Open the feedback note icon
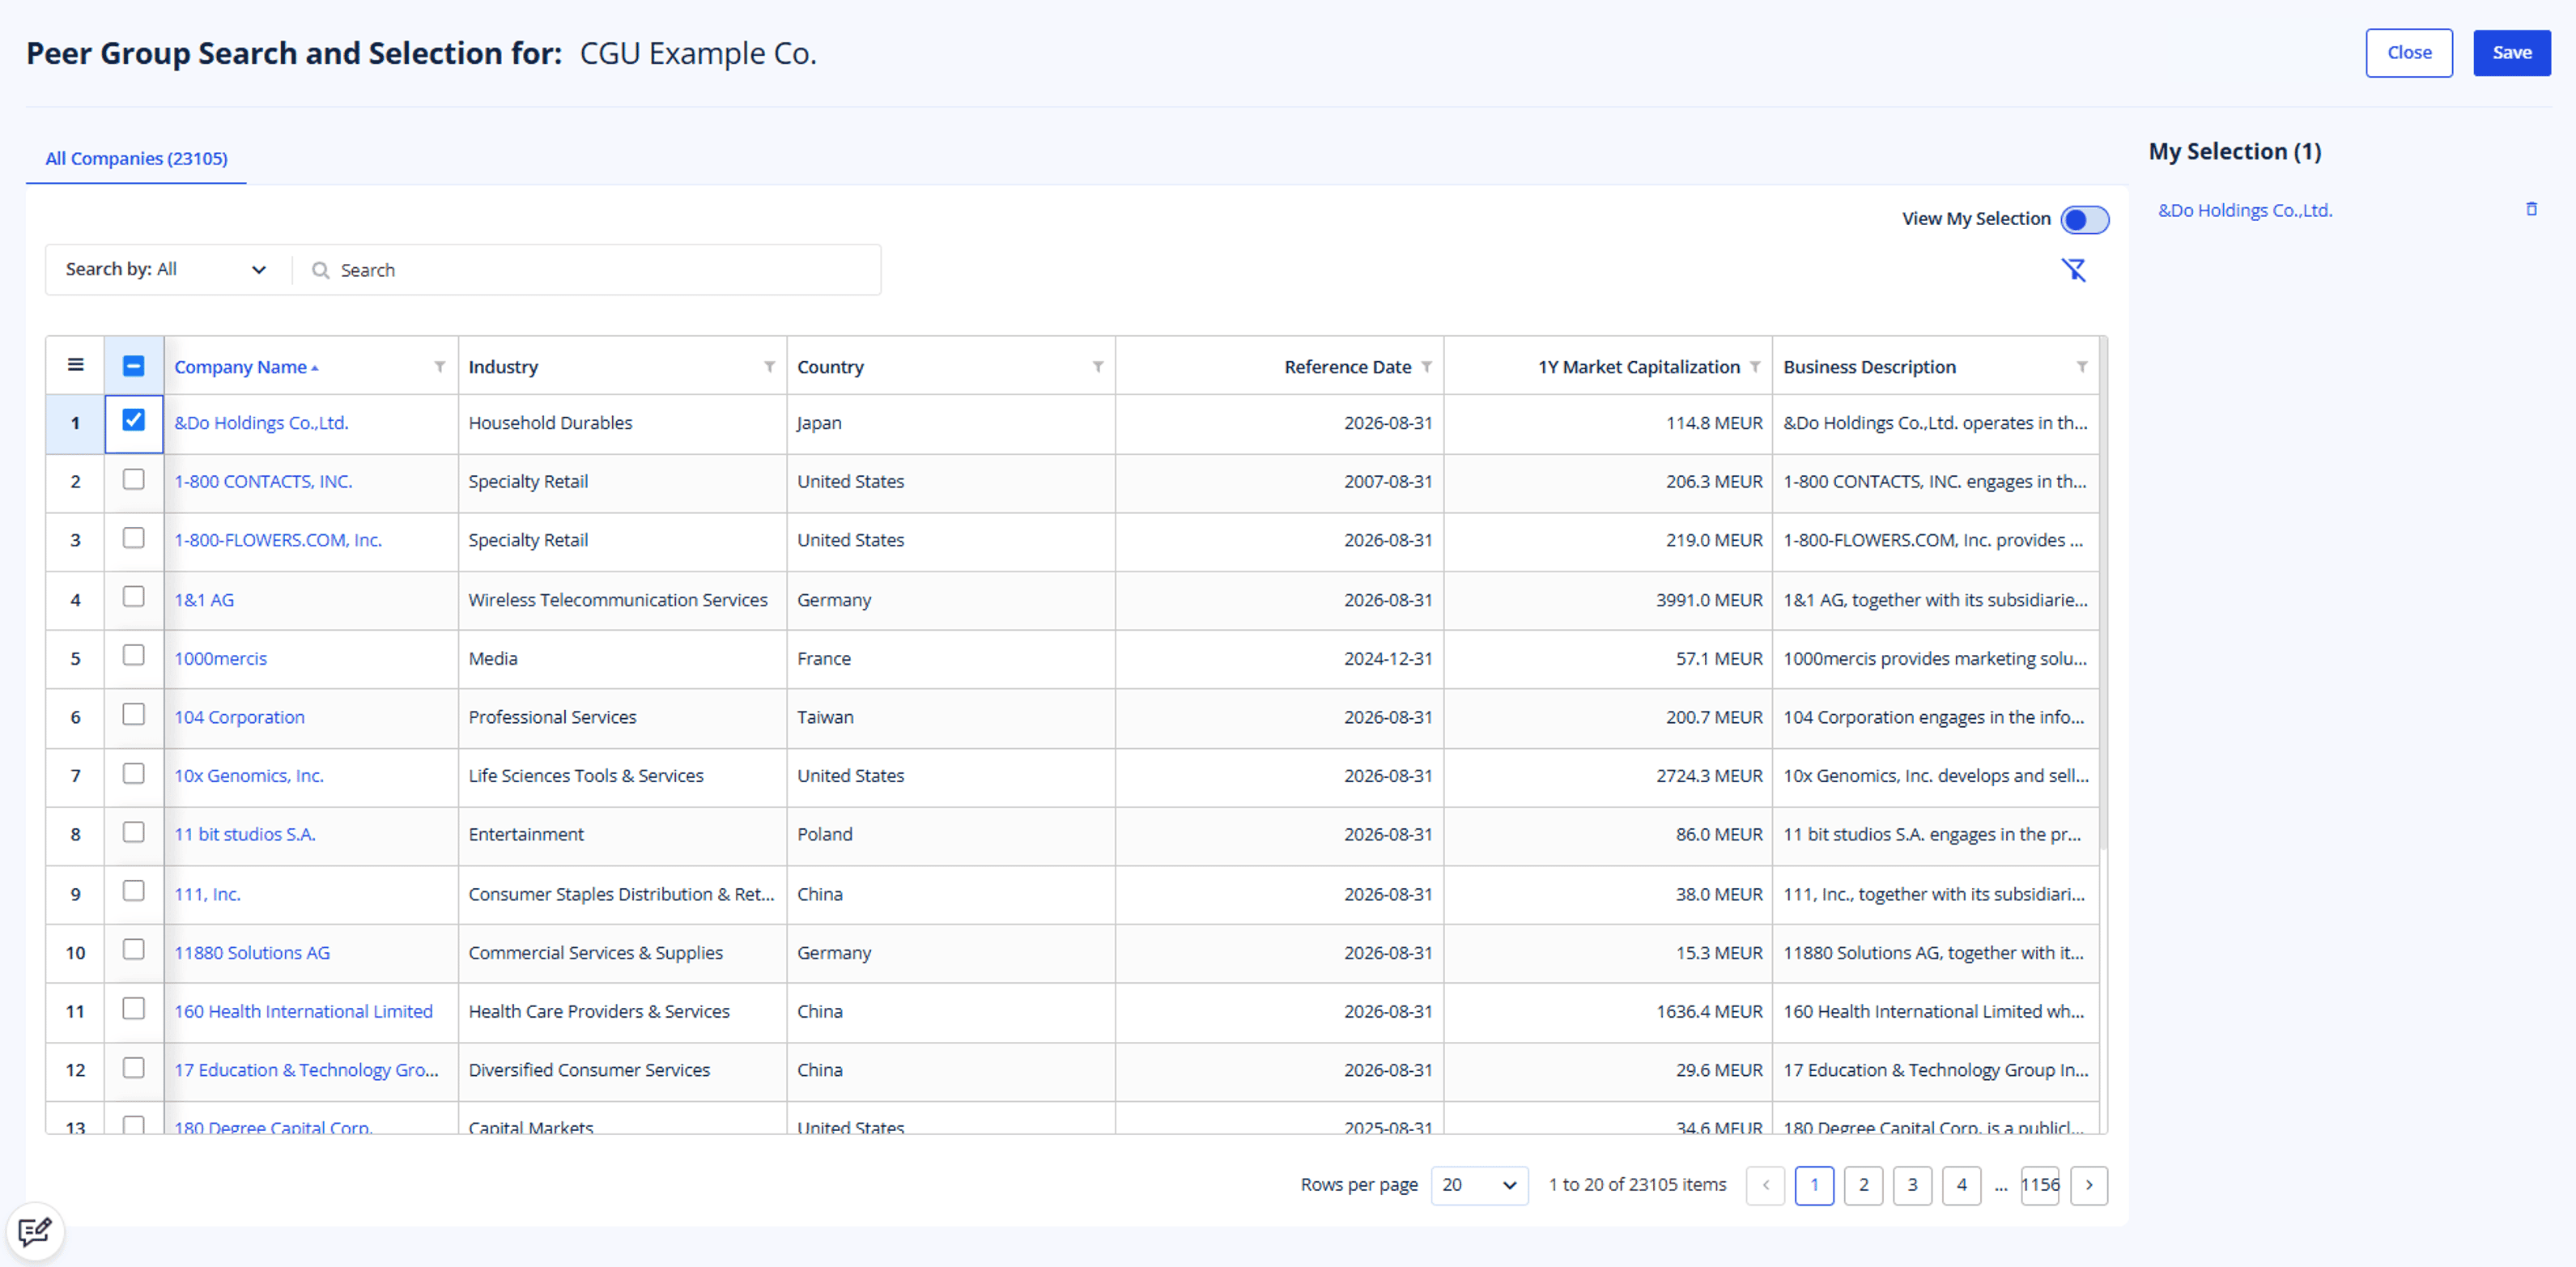 pyautogui.click(x=35, y=1231)
